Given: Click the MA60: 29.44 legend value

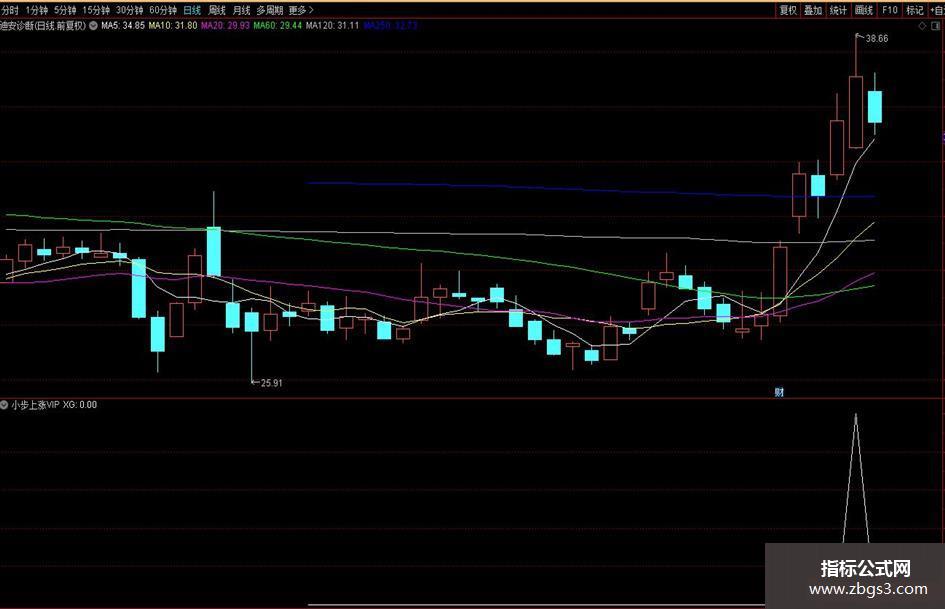Looking at the screenshot, I should [x=277, y=26].
